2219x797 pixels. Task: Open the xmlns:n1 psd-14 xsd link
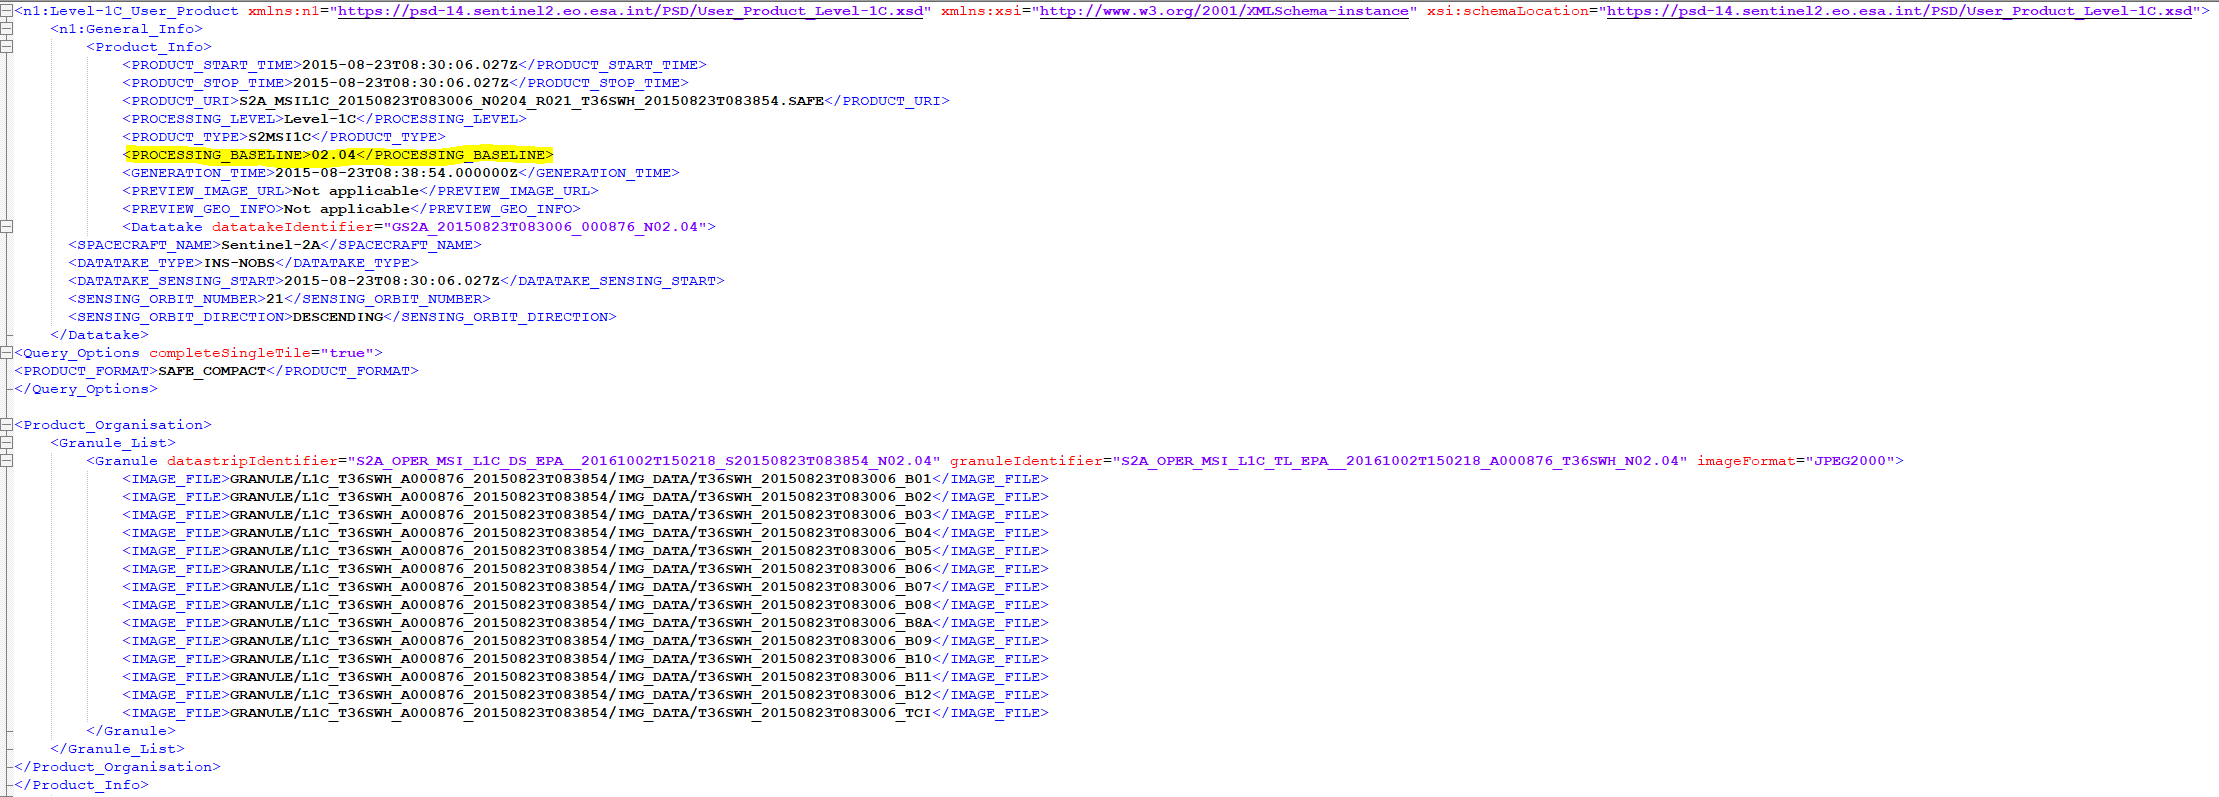(630, 11)
